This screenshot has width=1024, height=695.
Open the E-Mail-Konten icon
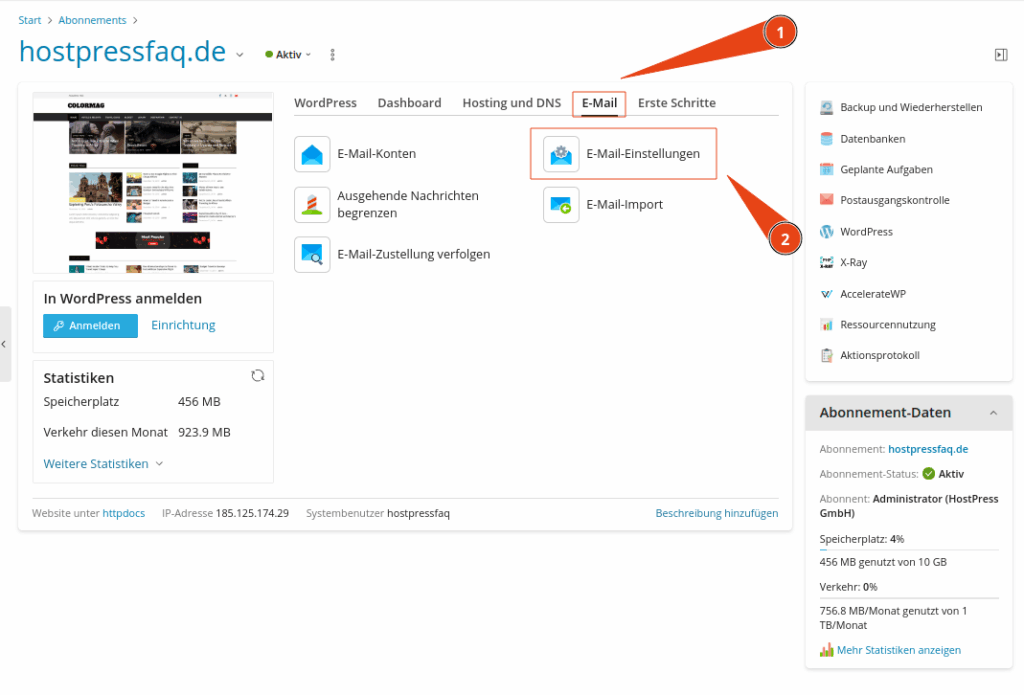point(312,154)
